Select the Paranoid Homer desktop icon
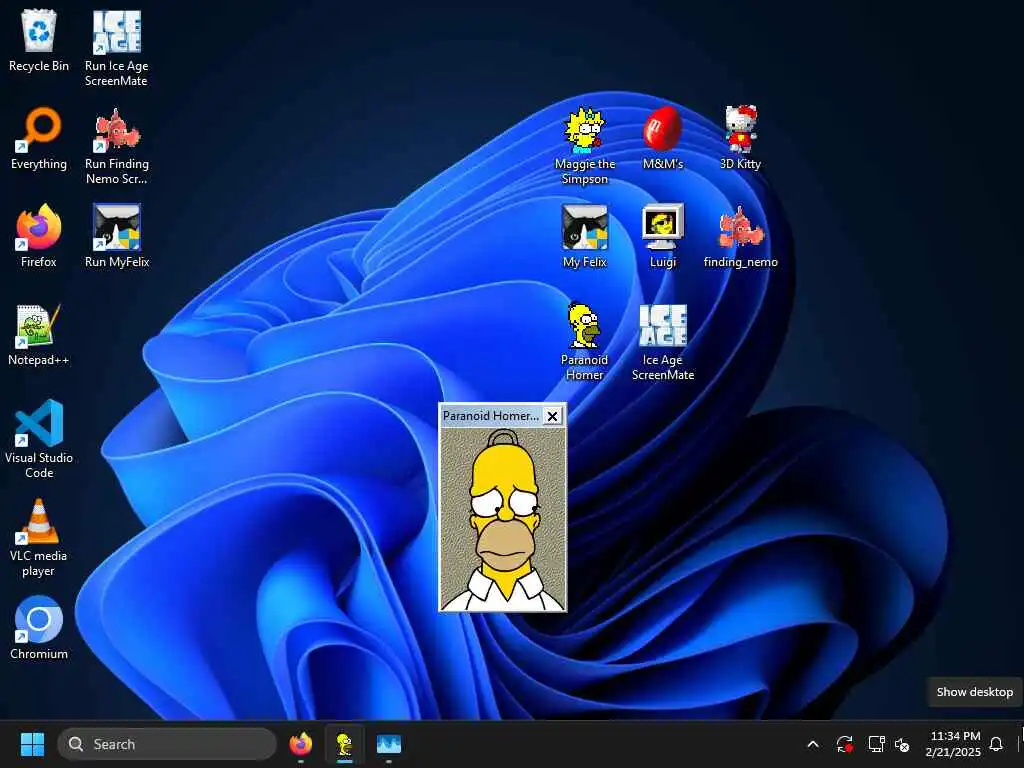 point(584,342)
